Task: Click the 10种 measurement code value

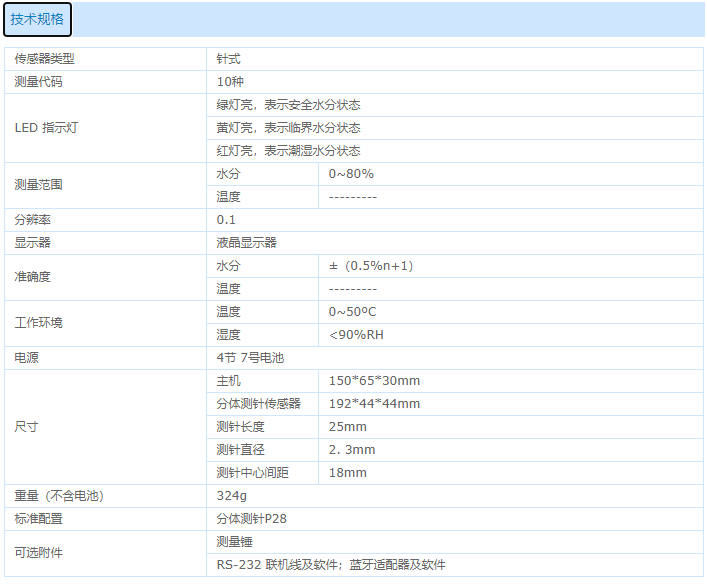Action: click(x=231, y=82)
